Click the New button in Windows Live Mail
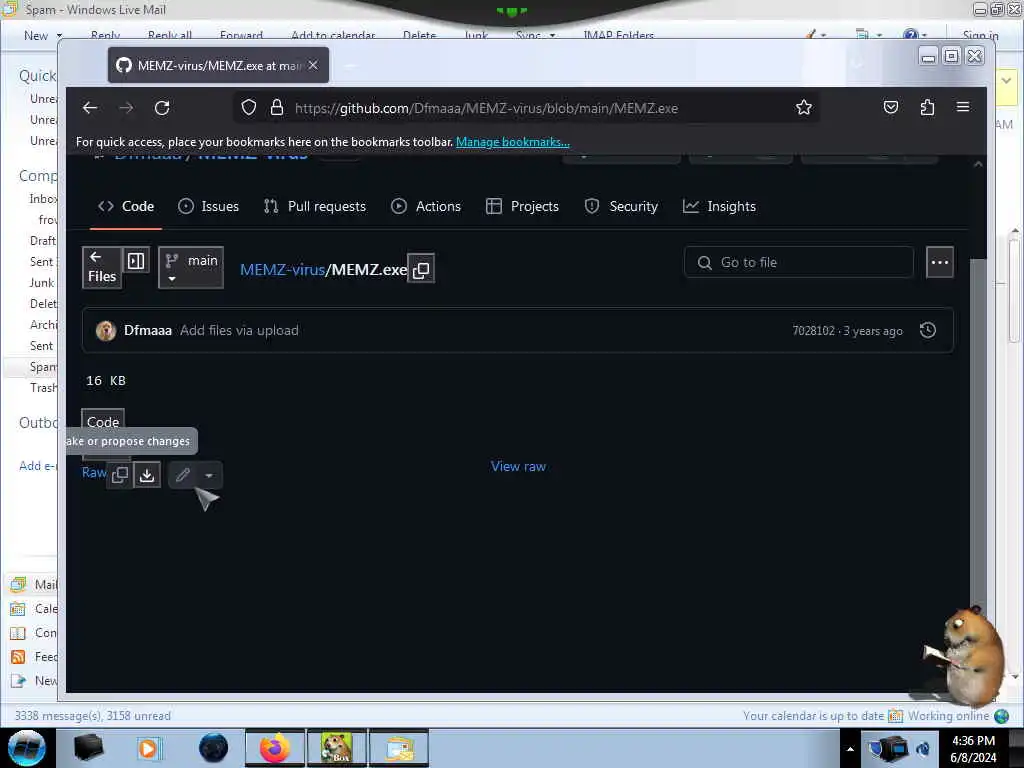This screenshot has height=768, width=1024. pyautogui.click(x=36, y=36)
